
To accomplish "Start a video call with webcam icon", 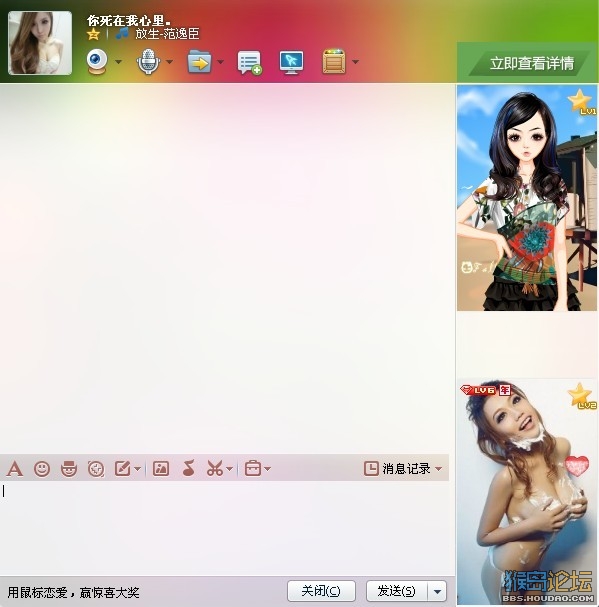I will 96,61.
